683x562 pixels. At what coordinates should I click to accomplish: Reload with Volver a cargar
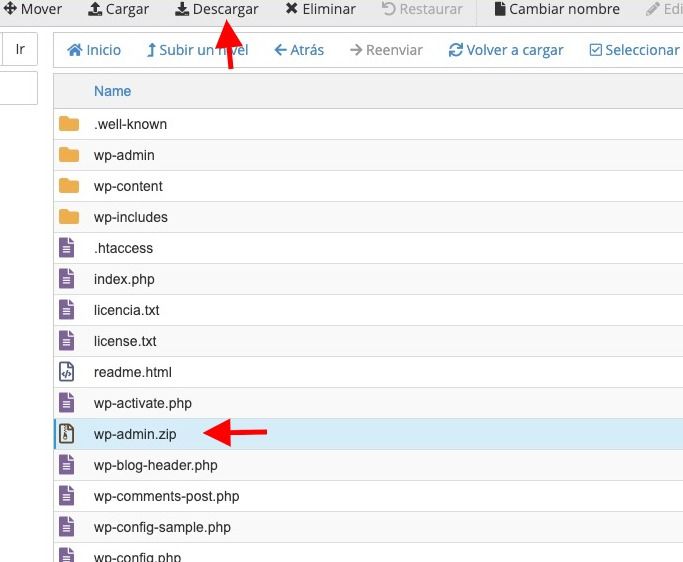[506, 50]
